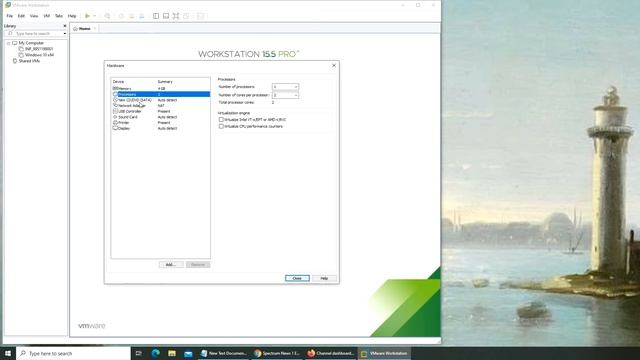Select the Display row
Image resolution: width=640 pixels, height=360 pixels.
point(161,128)
